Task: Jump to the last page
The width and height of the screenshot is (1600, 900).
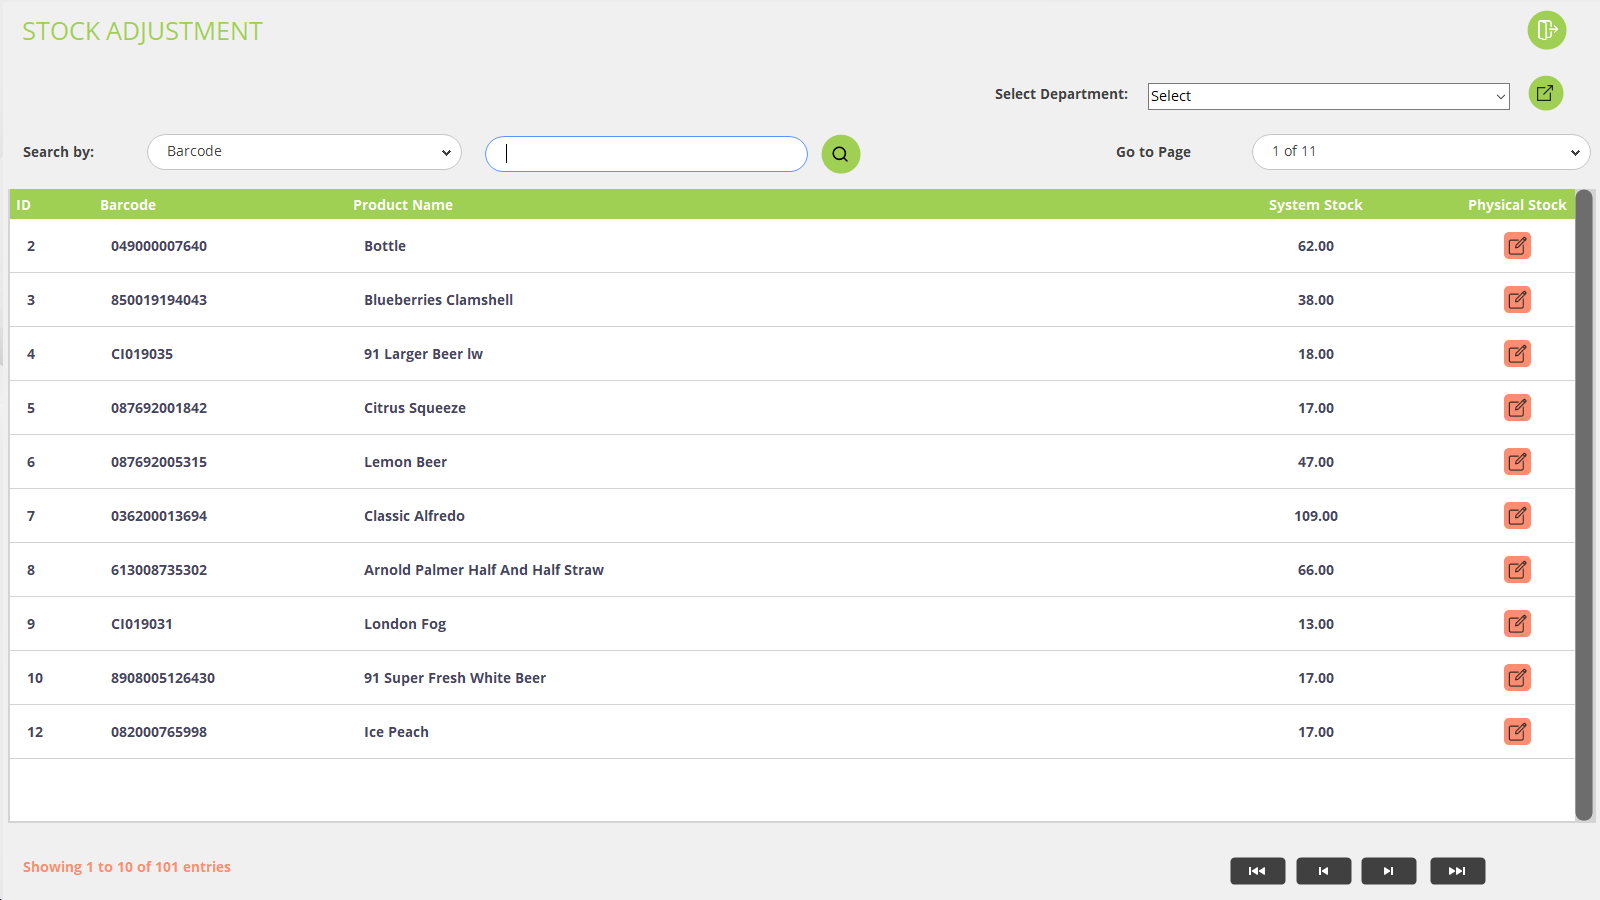Action: [x=1457, y=871]
